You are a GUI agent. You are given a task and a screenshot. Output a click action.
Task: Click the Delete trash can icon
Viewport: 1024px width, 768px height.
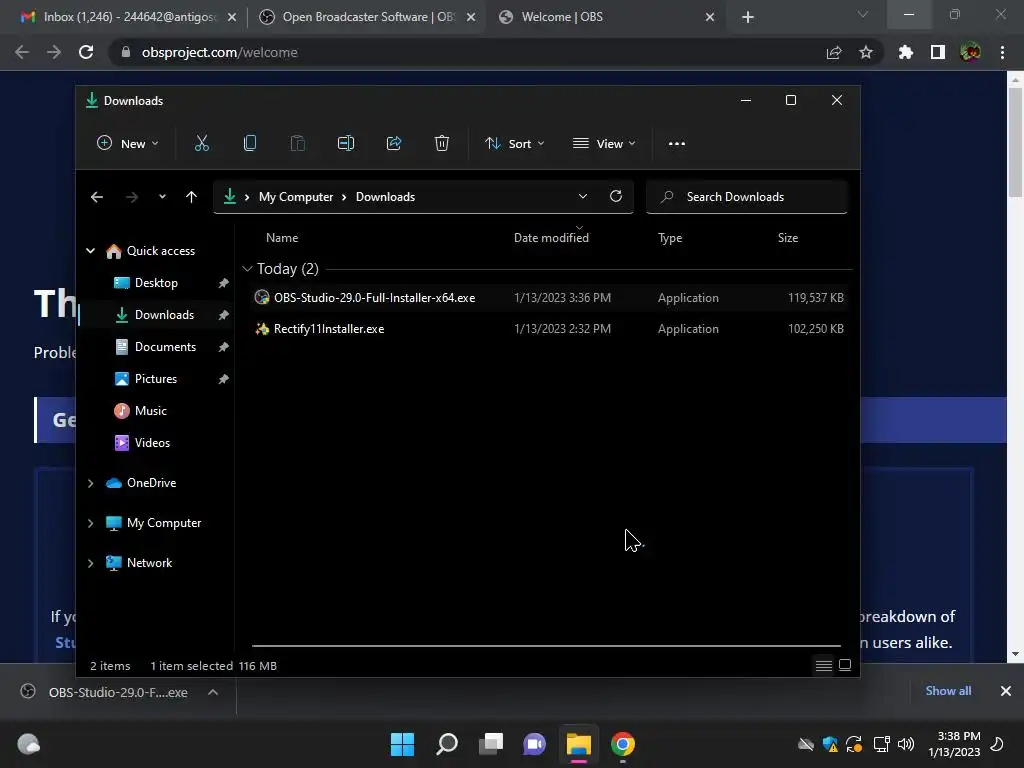point(442,144)
